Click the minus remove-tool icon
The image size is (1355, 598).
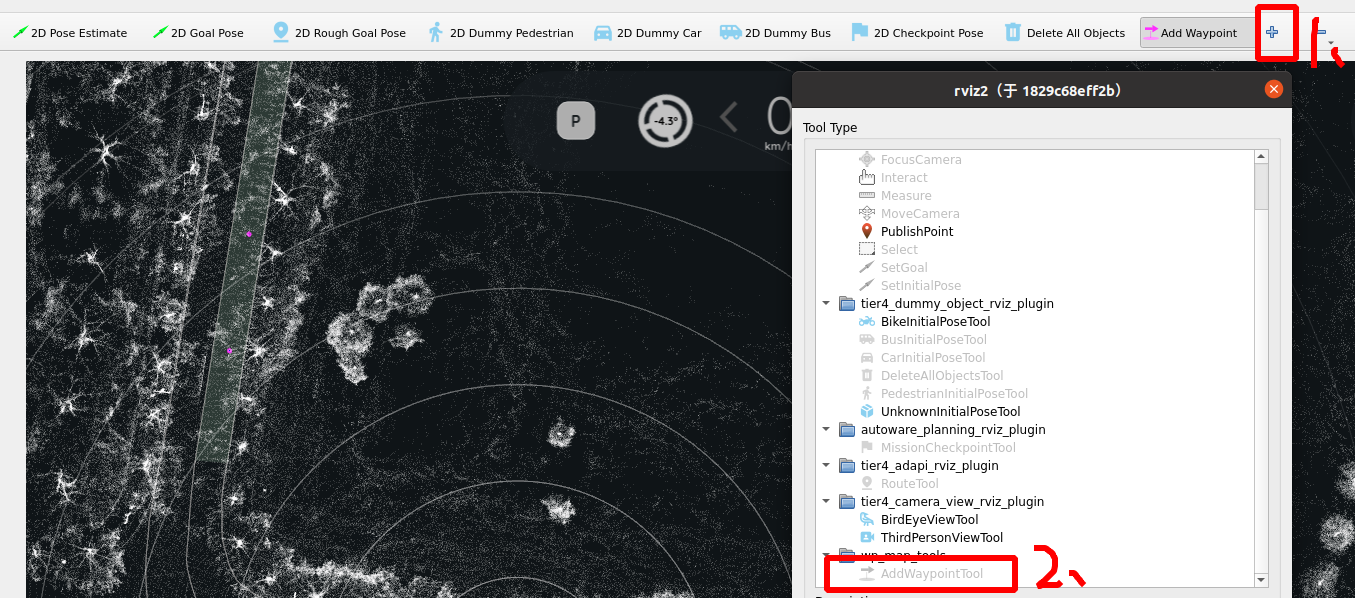tap(1321, 33)
